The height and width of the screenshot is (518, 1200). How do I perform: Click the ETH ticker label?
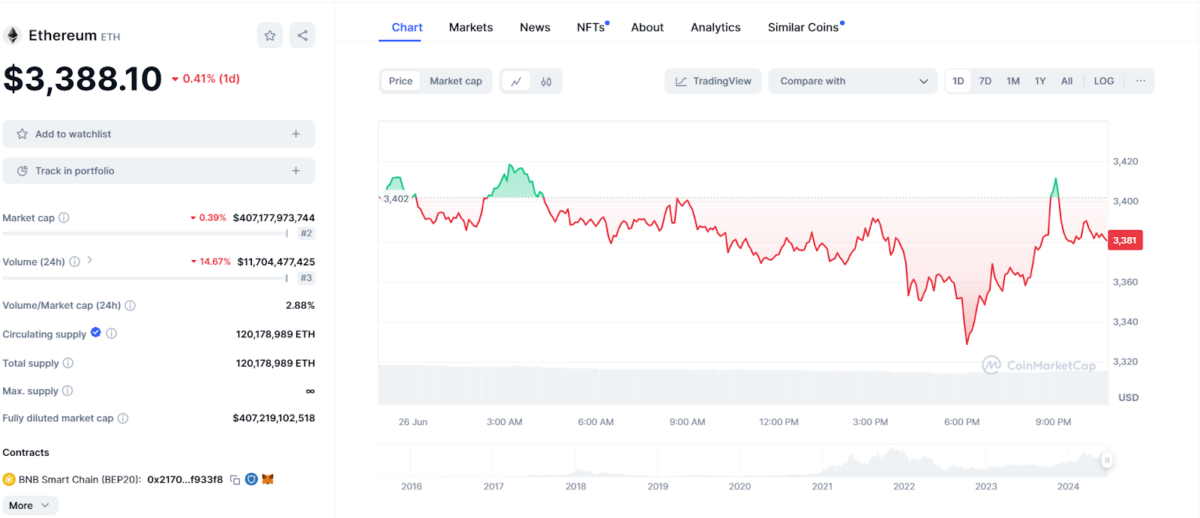click(111, 36)
